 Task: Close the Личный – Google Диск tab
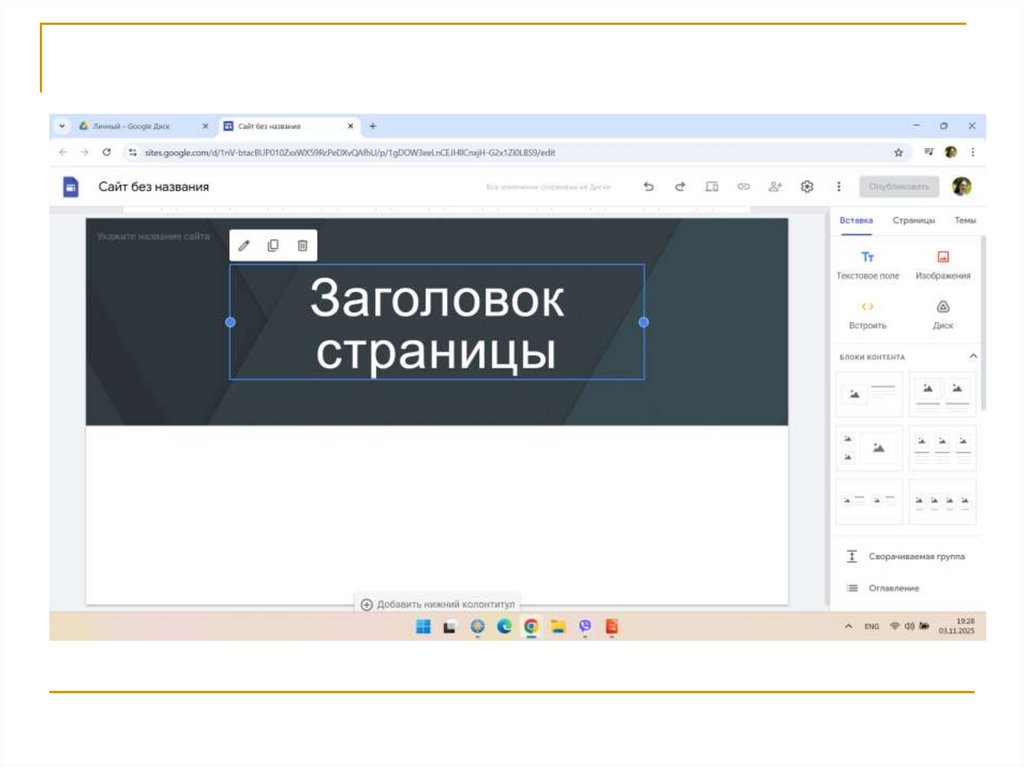[205, 126]
